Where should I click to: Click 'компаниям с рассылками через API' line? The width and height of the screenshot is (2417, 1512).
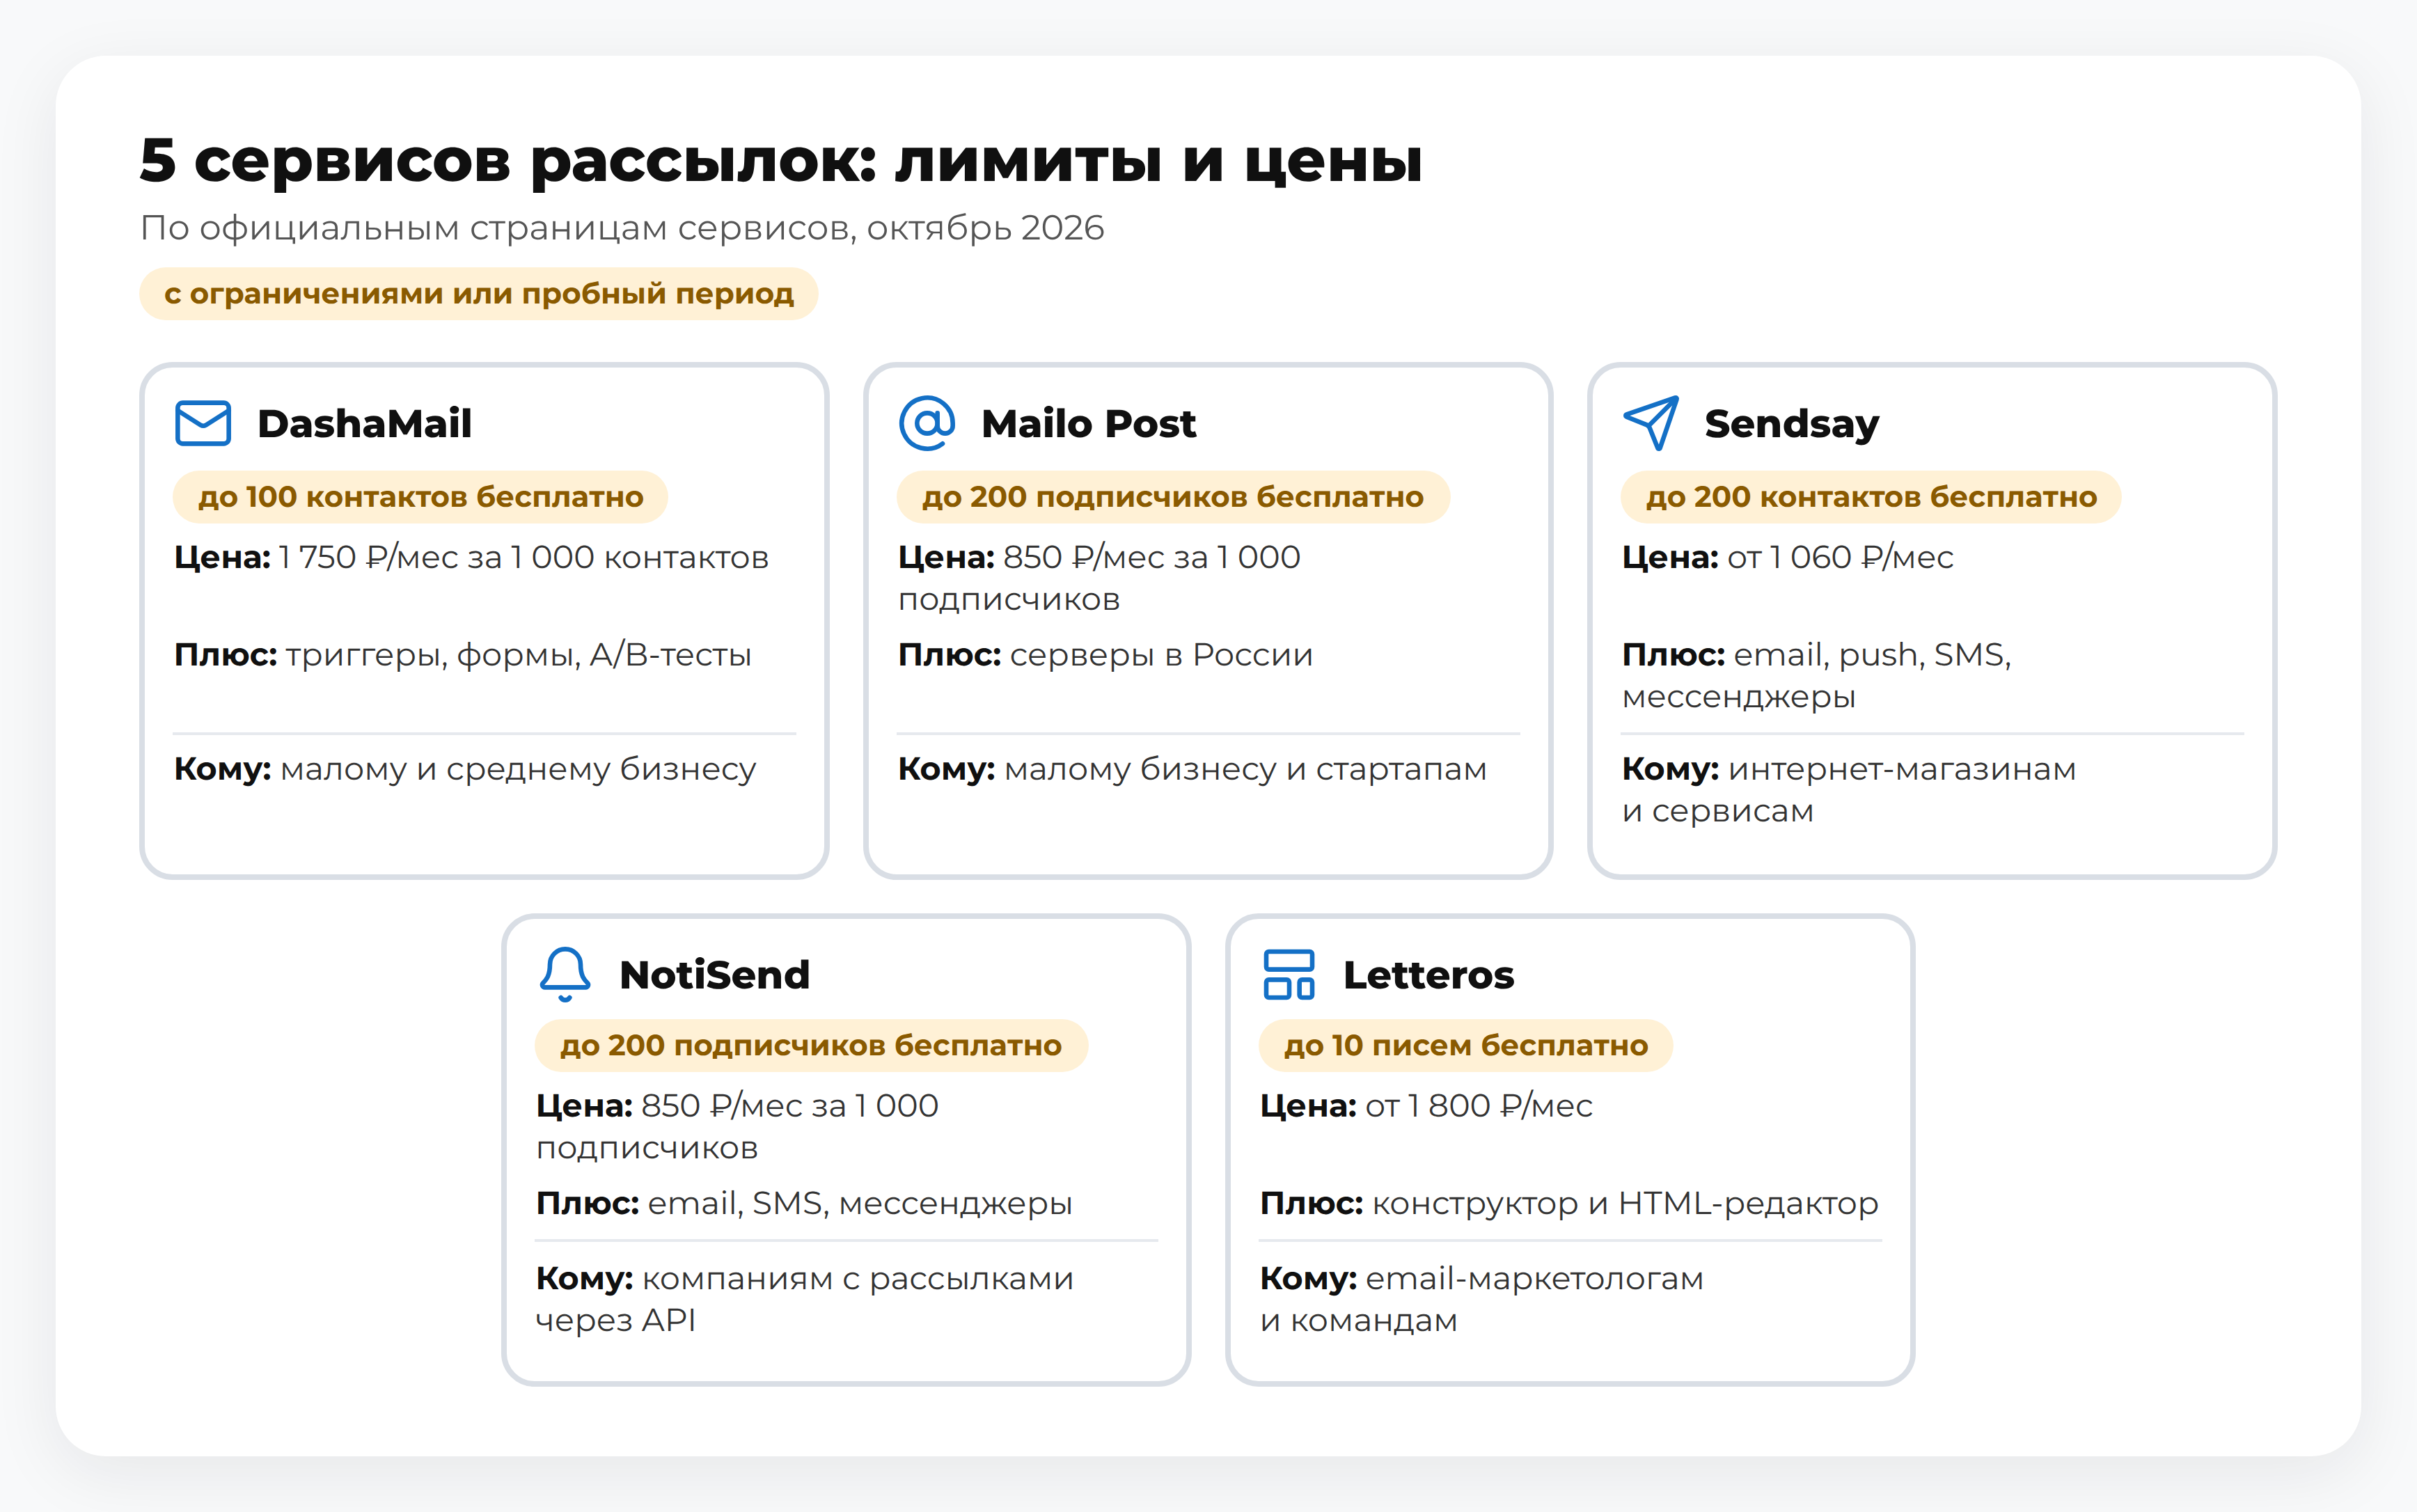805,1299
